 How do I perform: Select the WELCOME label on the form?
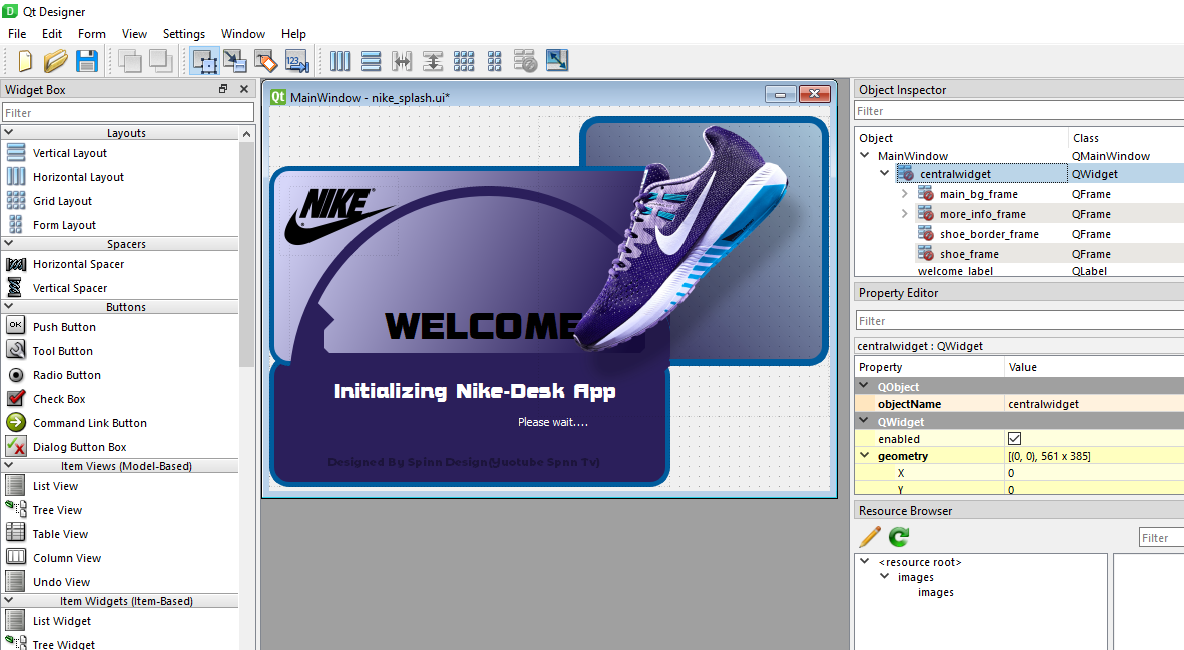[483, 326]
